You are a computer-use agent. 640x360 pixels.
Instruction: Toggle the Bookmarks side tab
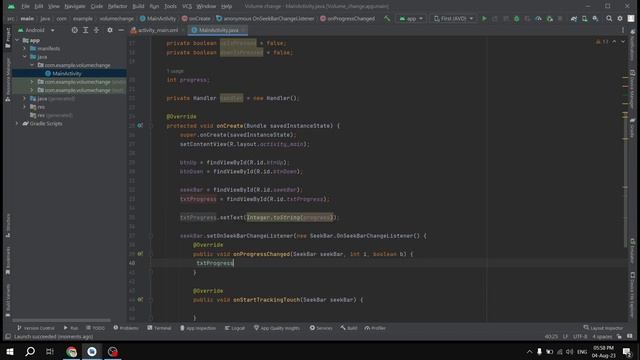click(x=8, y=261)
